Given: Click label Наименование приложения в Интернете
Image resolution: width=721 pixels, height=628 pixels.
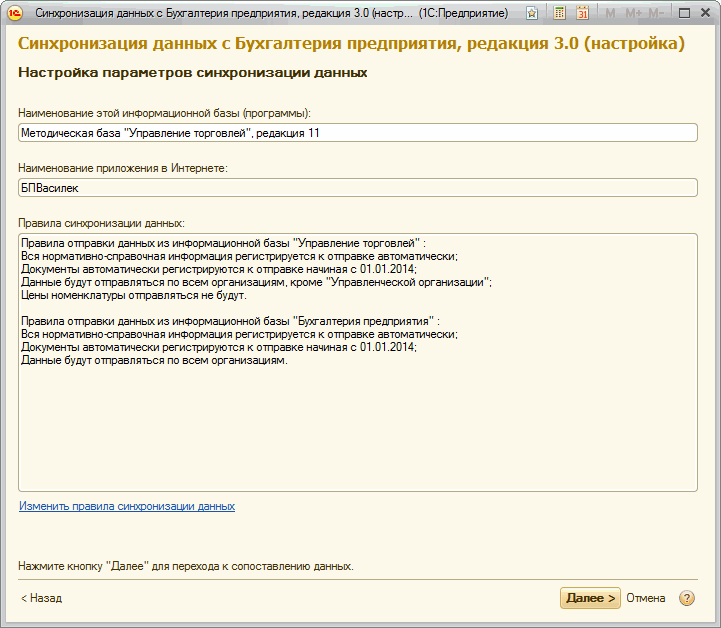Looking at the screenshot, I should tap(123, 168).
